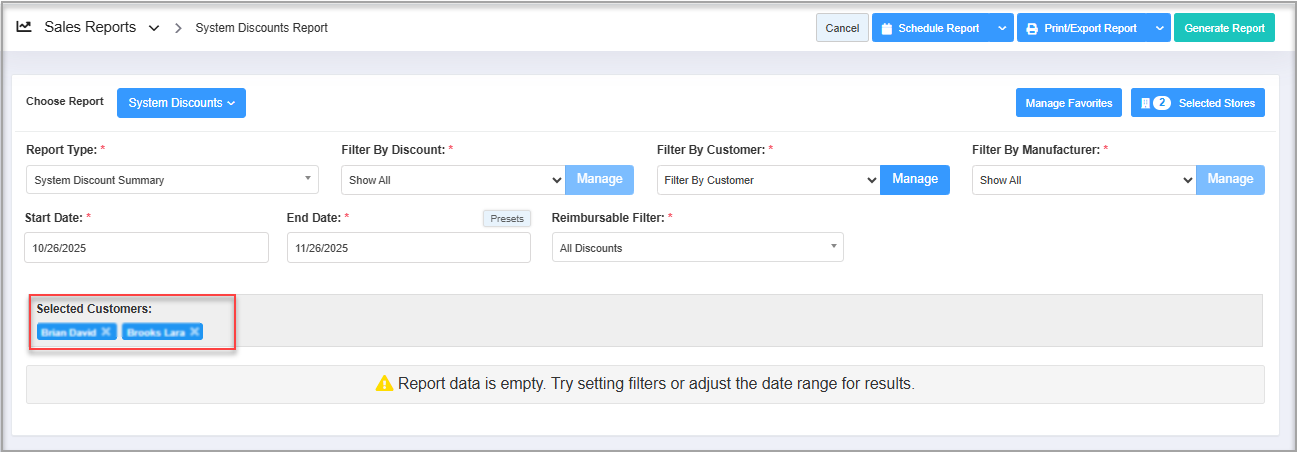Open the Report Type dropdown
1297x452 pixels.
(172, 180)
